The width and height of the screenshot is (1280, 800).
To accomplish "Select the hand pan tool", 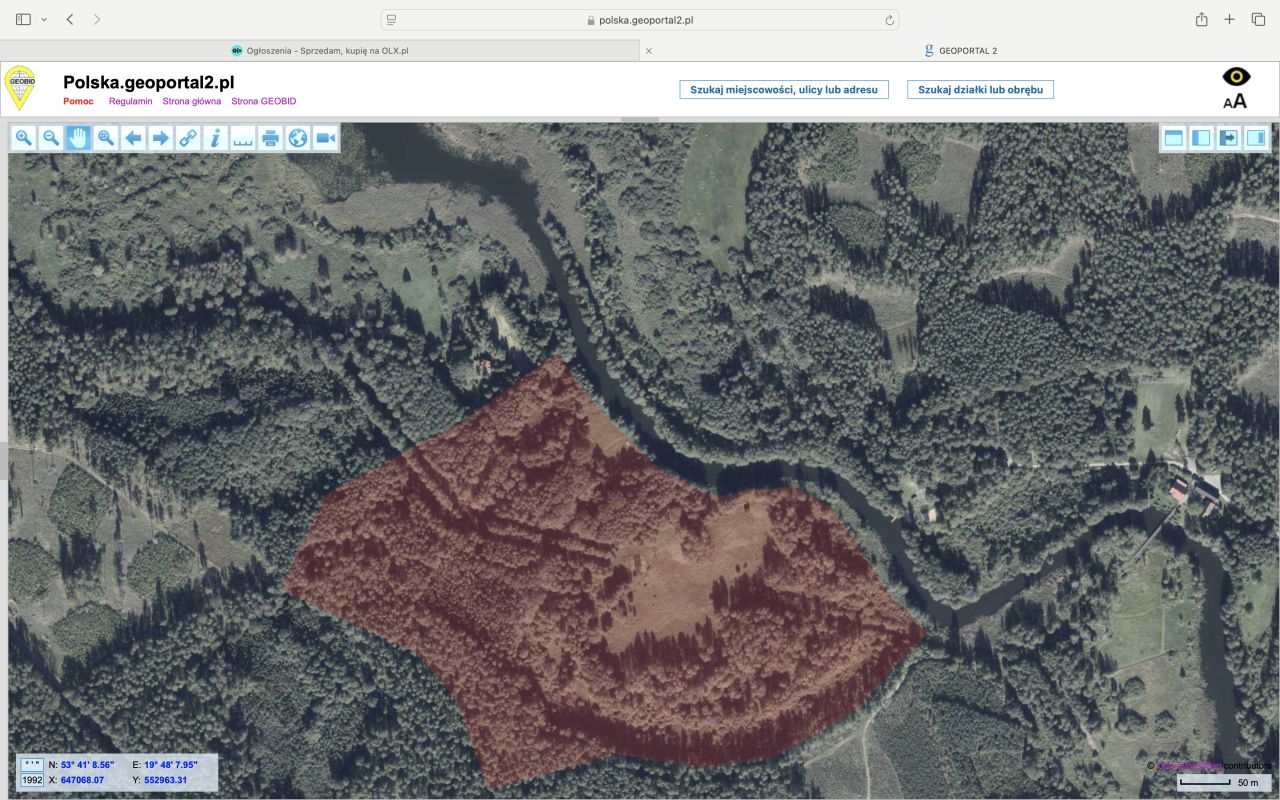I will coord(78,138).
